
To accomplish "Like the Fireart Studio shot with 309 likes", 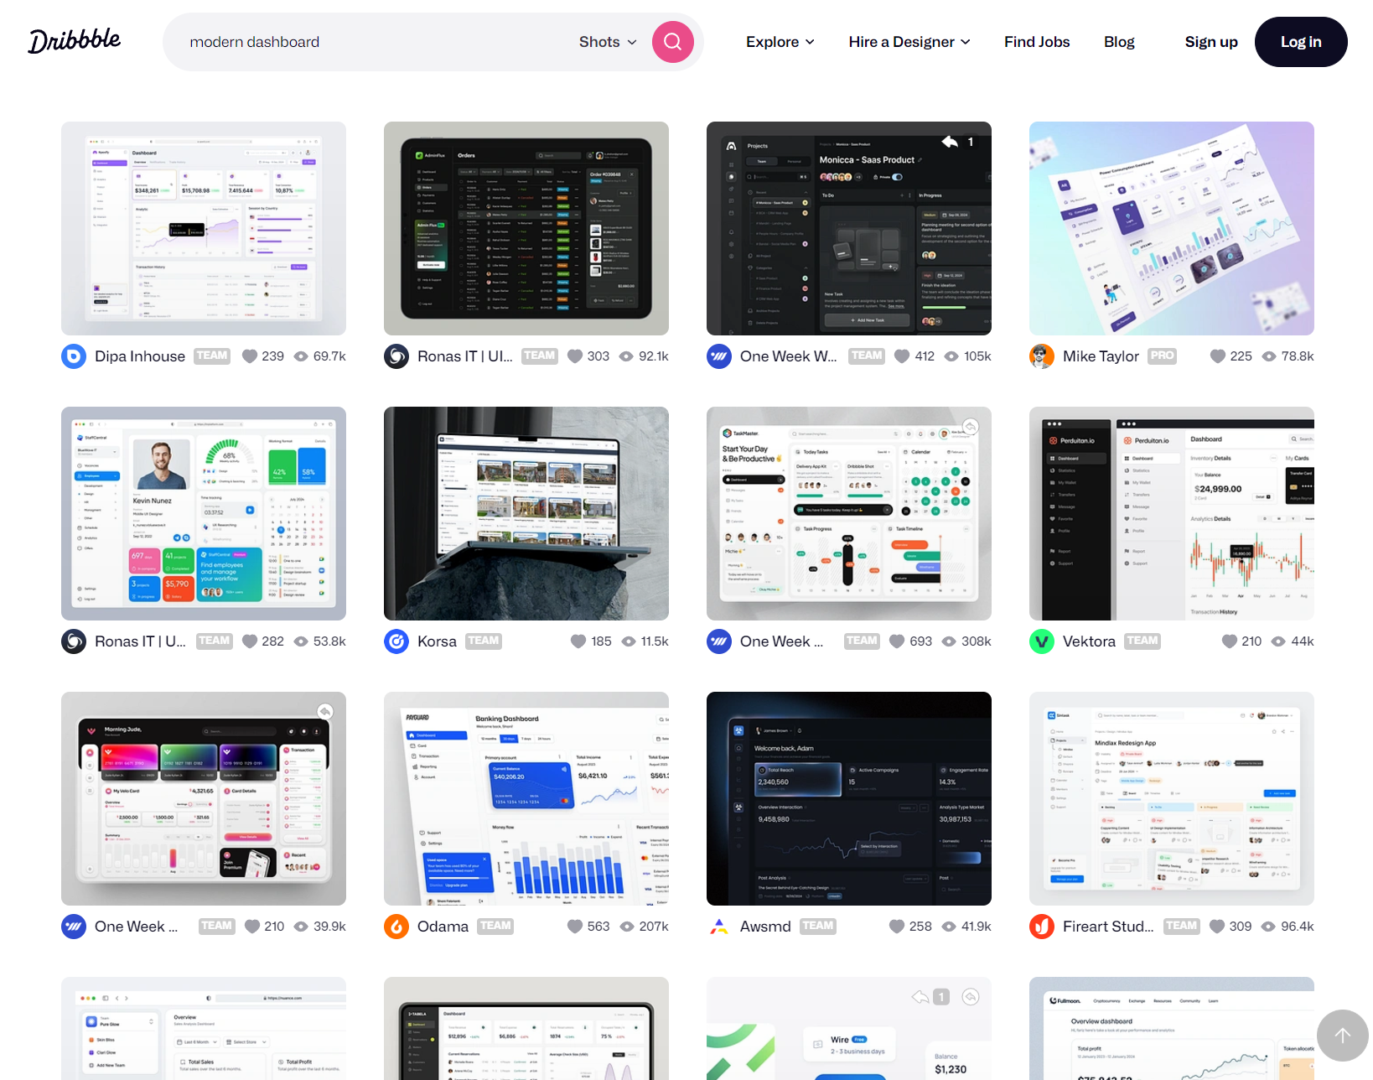I will click(x=1217, y=926).
